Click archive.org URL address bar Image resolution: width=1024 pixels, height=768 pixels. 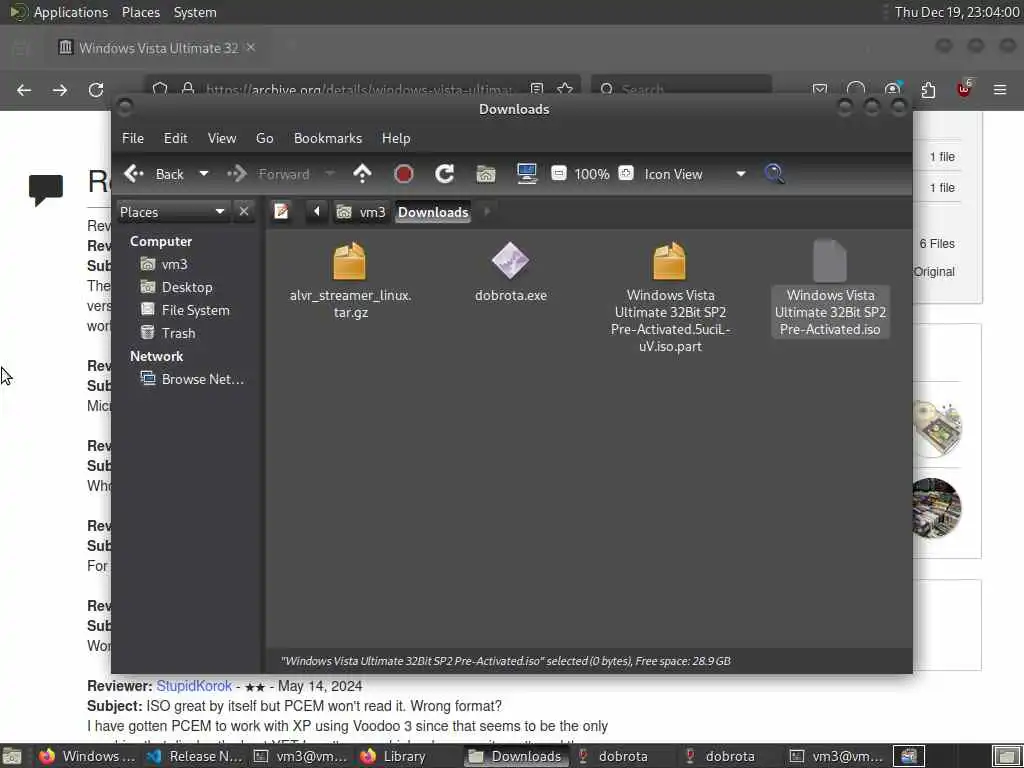[358, 89]
